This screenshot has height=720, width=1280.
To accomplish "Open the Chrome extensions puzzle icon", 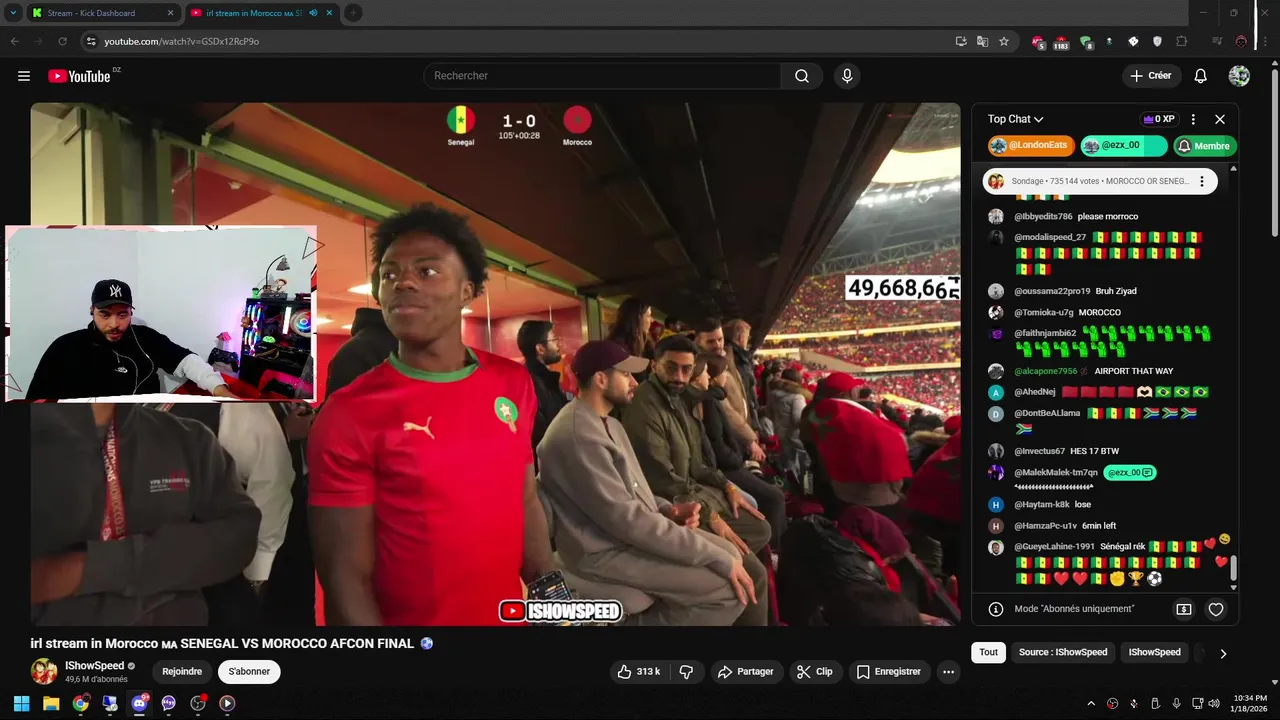I will 1182,41.
